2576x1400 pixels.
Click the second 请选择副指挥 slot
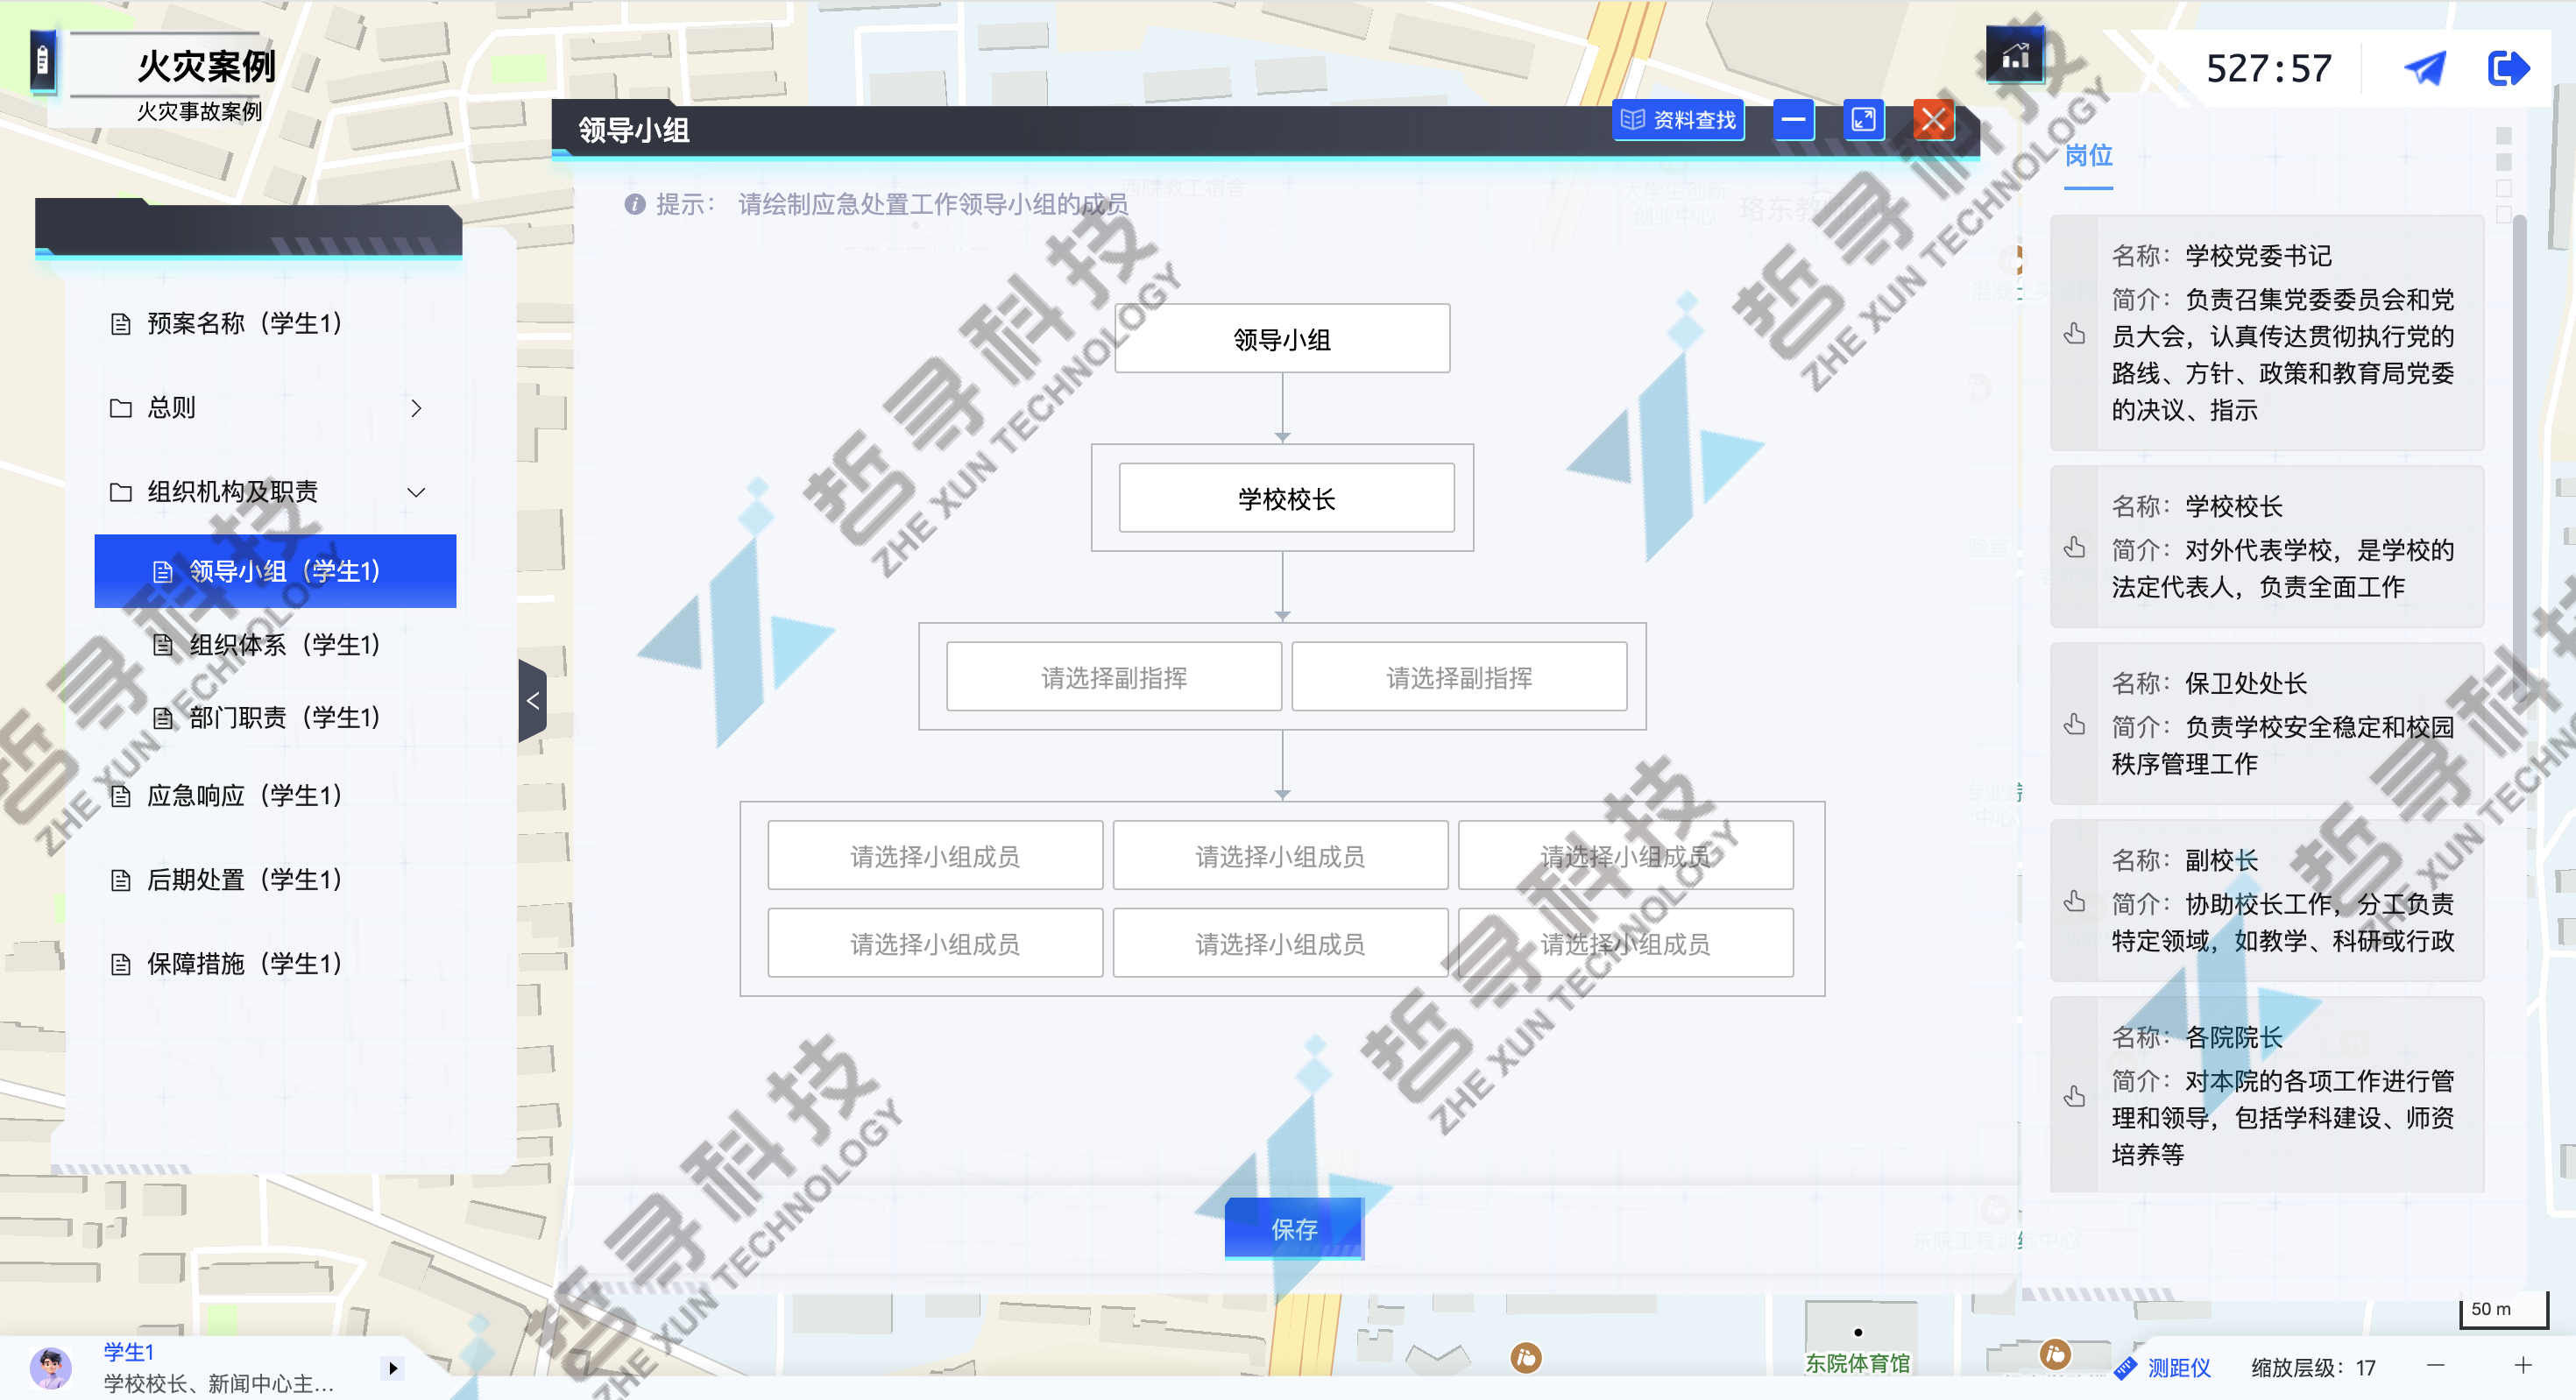[1459, 677]
